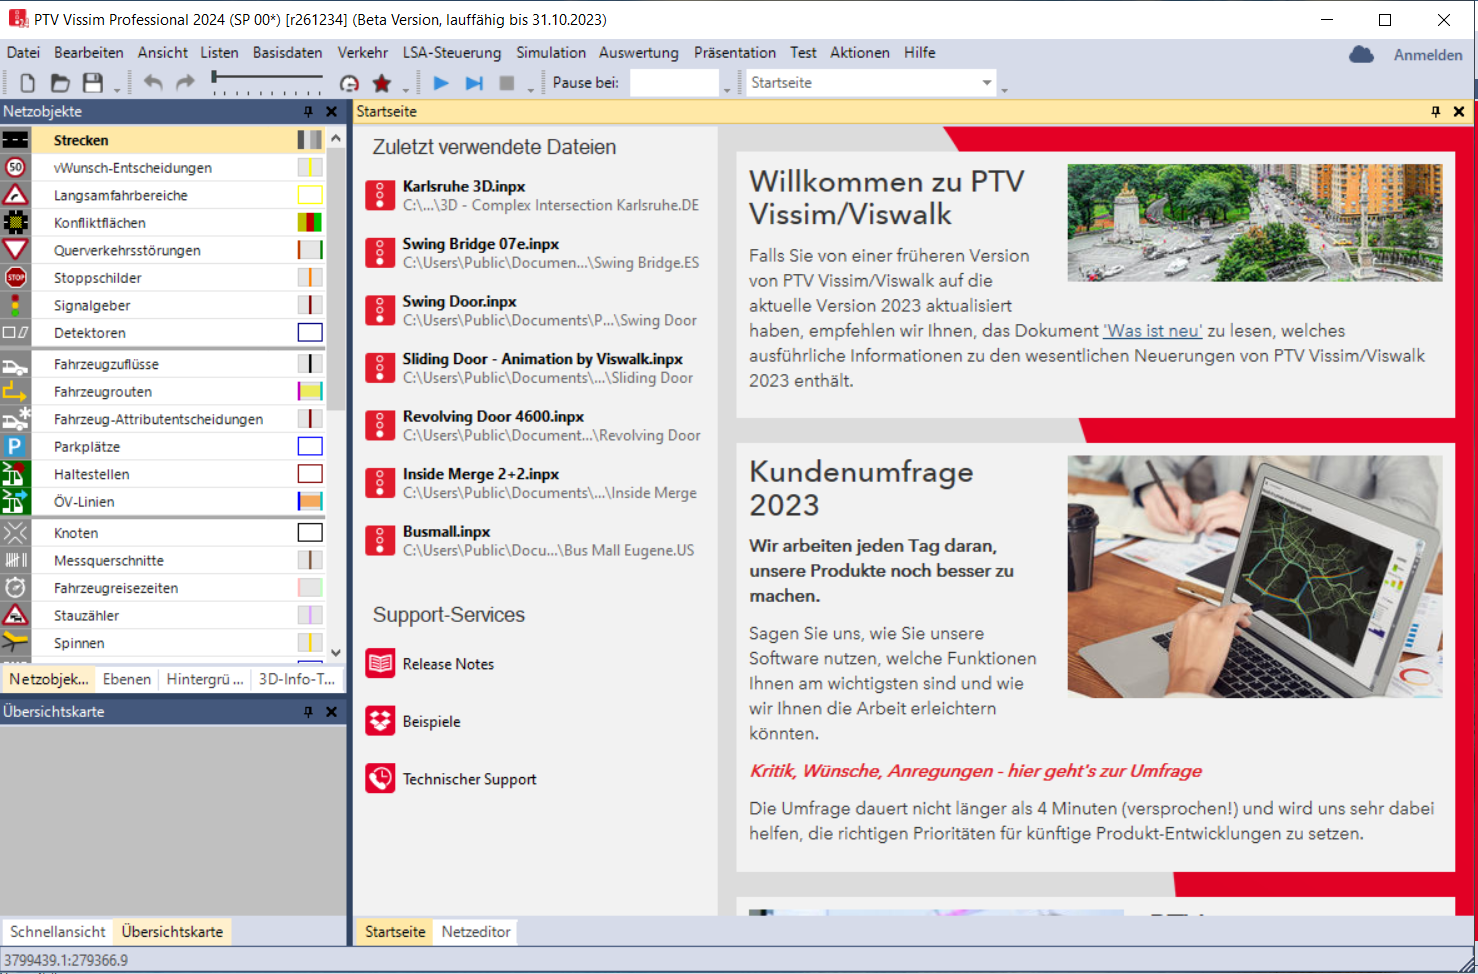Screen dimensions: 1478x974
Task: Select the ÖV-Linien icon
Action: tap(16, 501)
